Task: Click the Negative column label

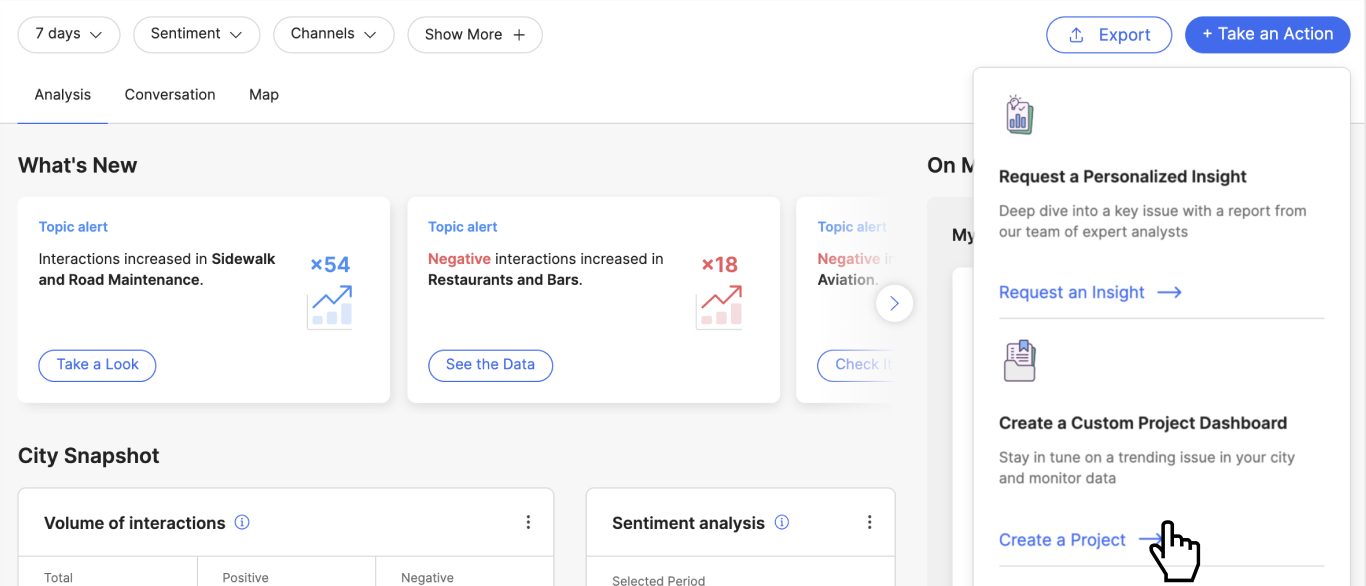Action: tap(427, 577)
